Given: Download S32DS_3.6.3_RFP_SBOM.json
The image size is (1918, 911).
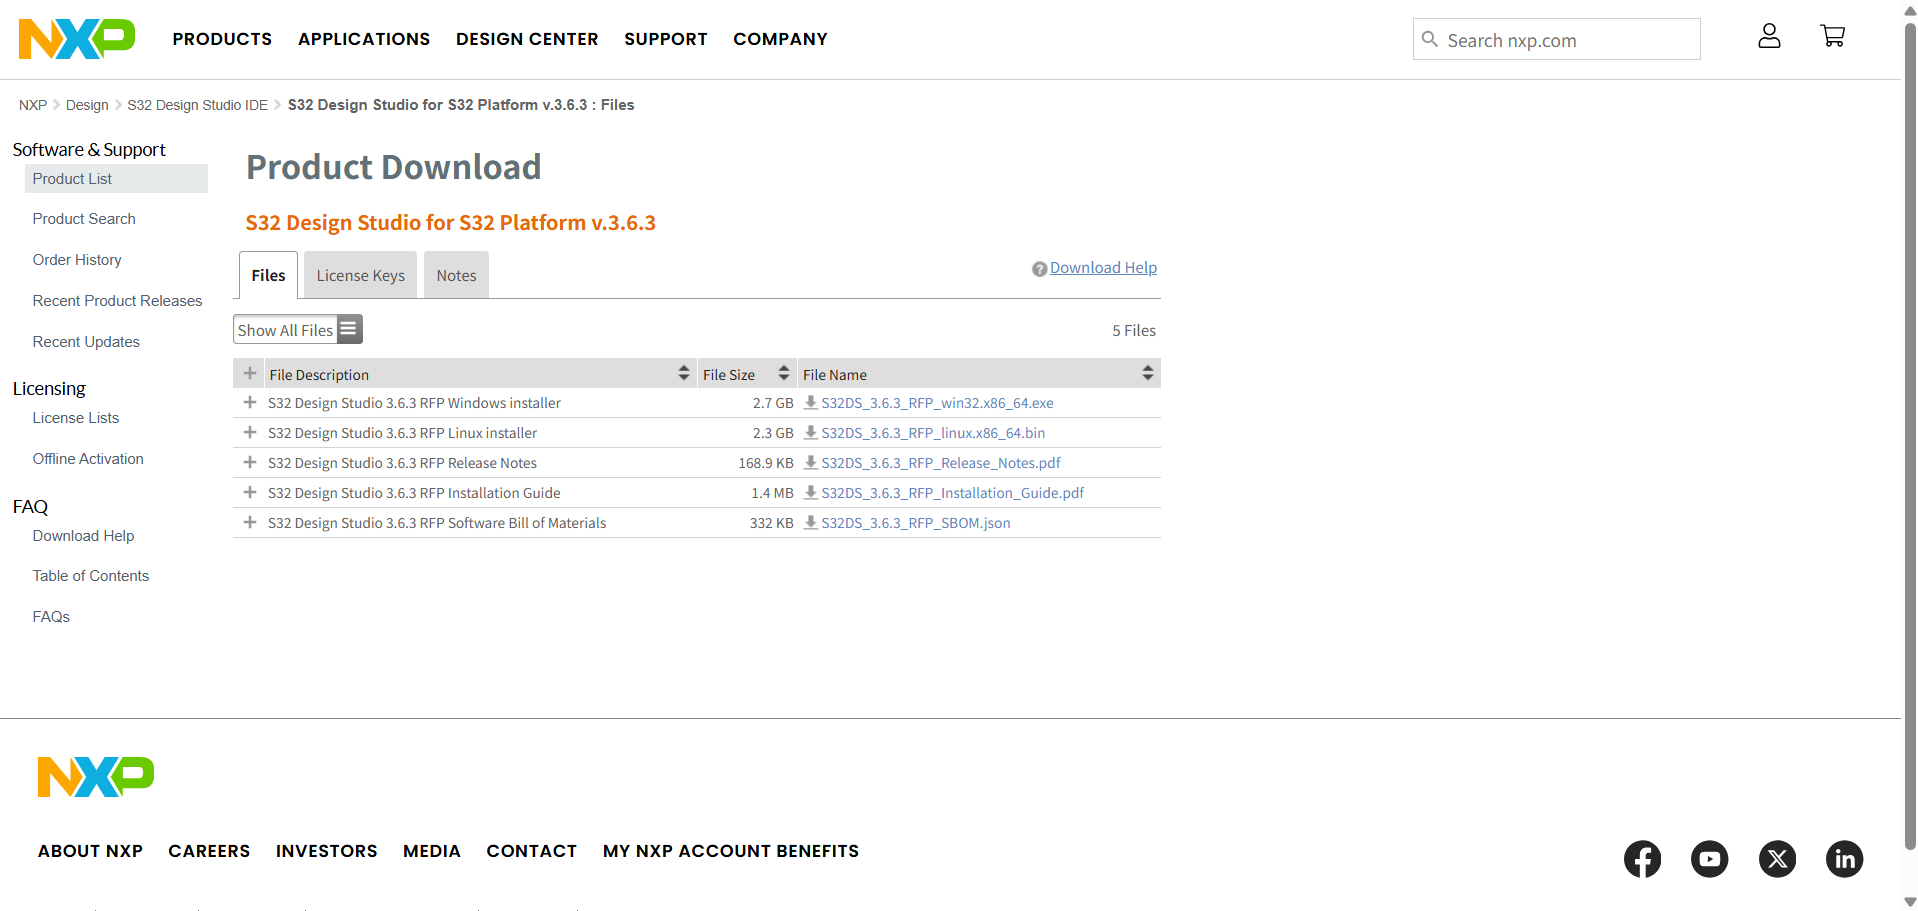Looking at the screenshot, I should click(916, 523).
